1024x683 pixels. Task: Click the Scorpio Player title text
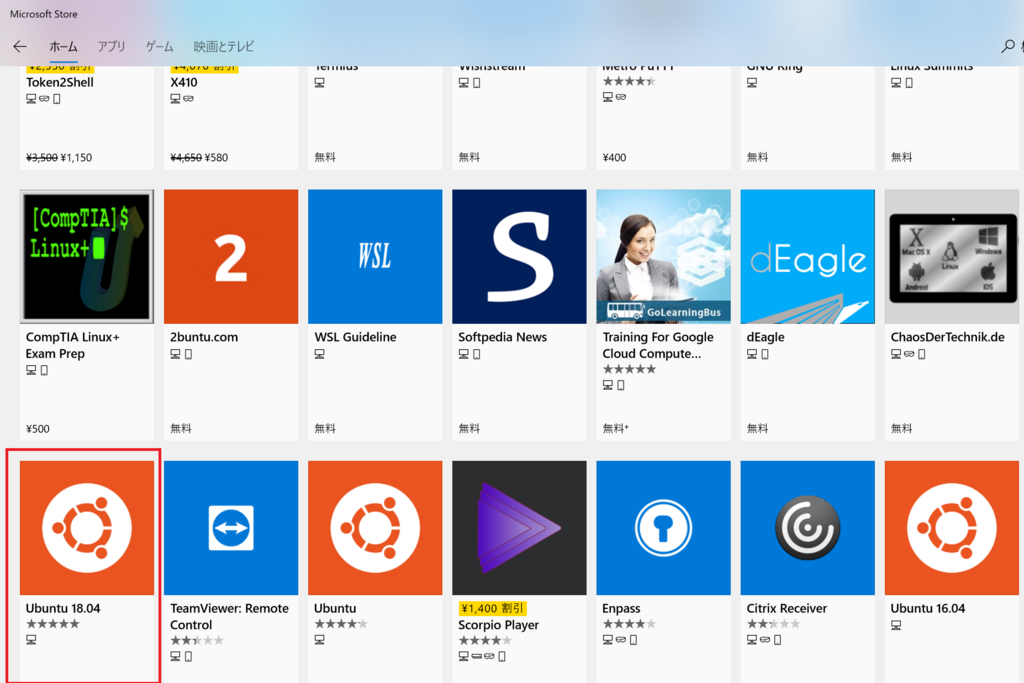tap(498, 625)
